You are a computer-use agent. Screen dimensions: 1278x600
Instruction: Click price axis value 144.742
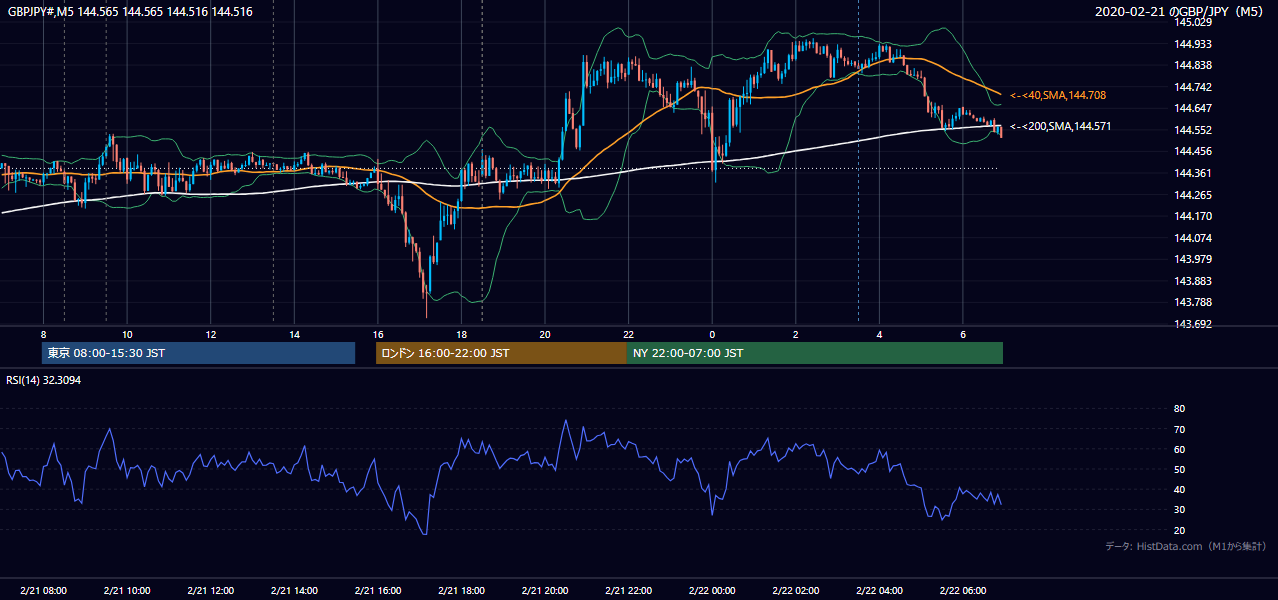coord(1193,87)
